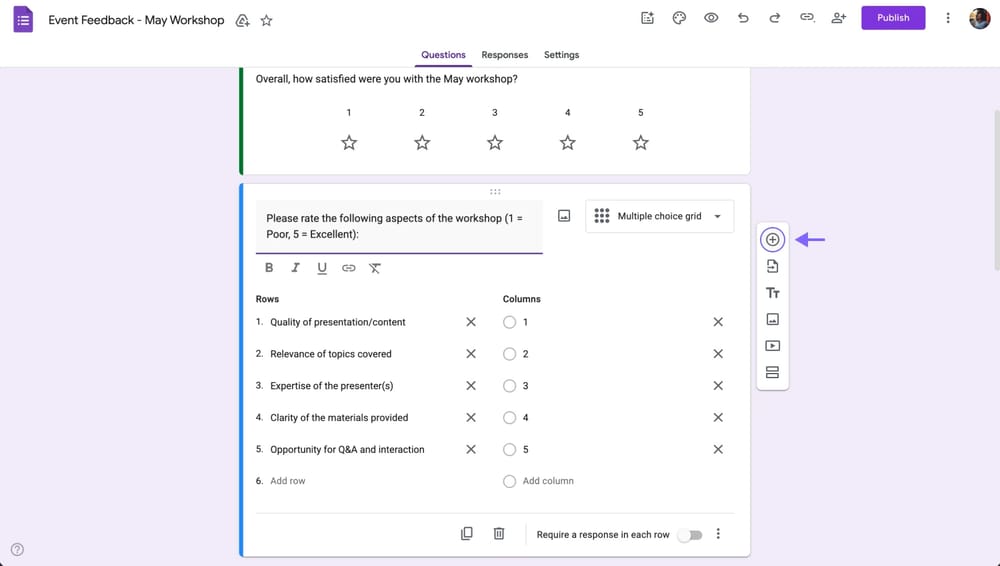The image size is (1000, 566).
Task: Redo the last change
Action: [775, 18]
